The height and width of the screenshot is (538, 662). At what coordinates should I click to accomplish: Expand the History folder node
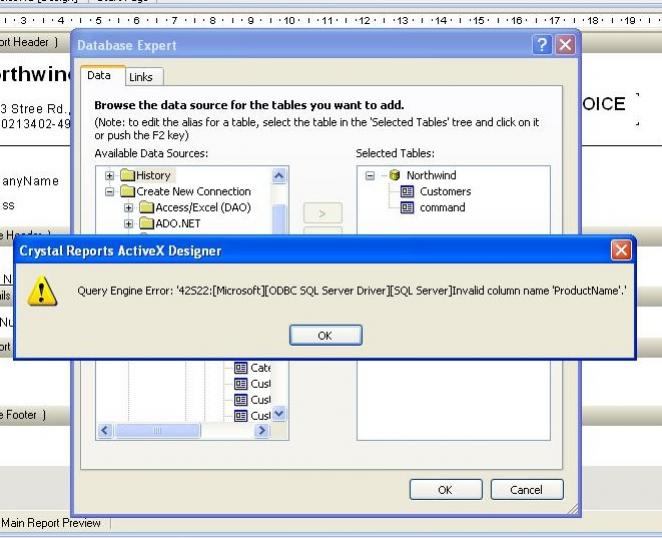pos(109,175)
